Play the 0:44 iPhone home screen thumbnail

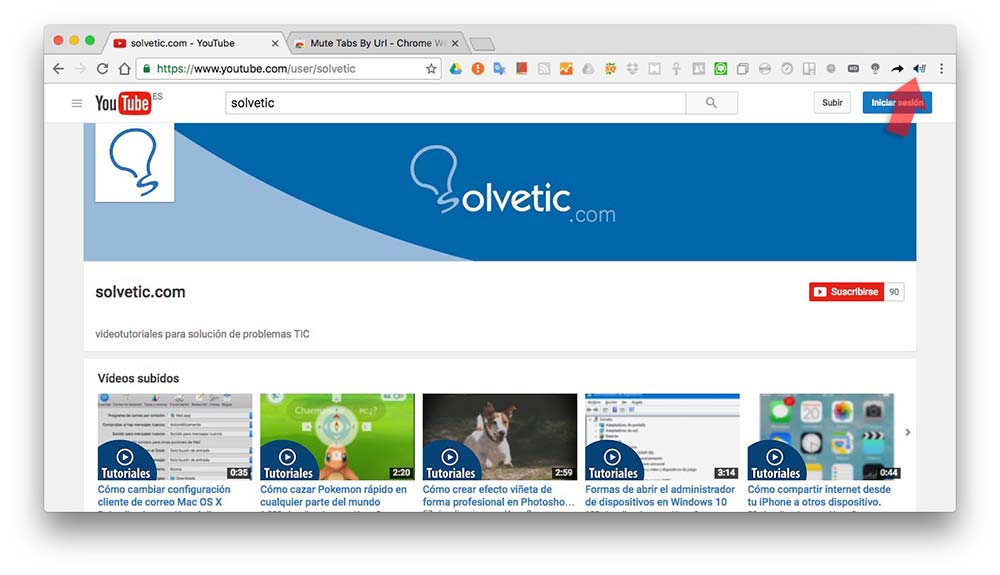coord(824,437)
